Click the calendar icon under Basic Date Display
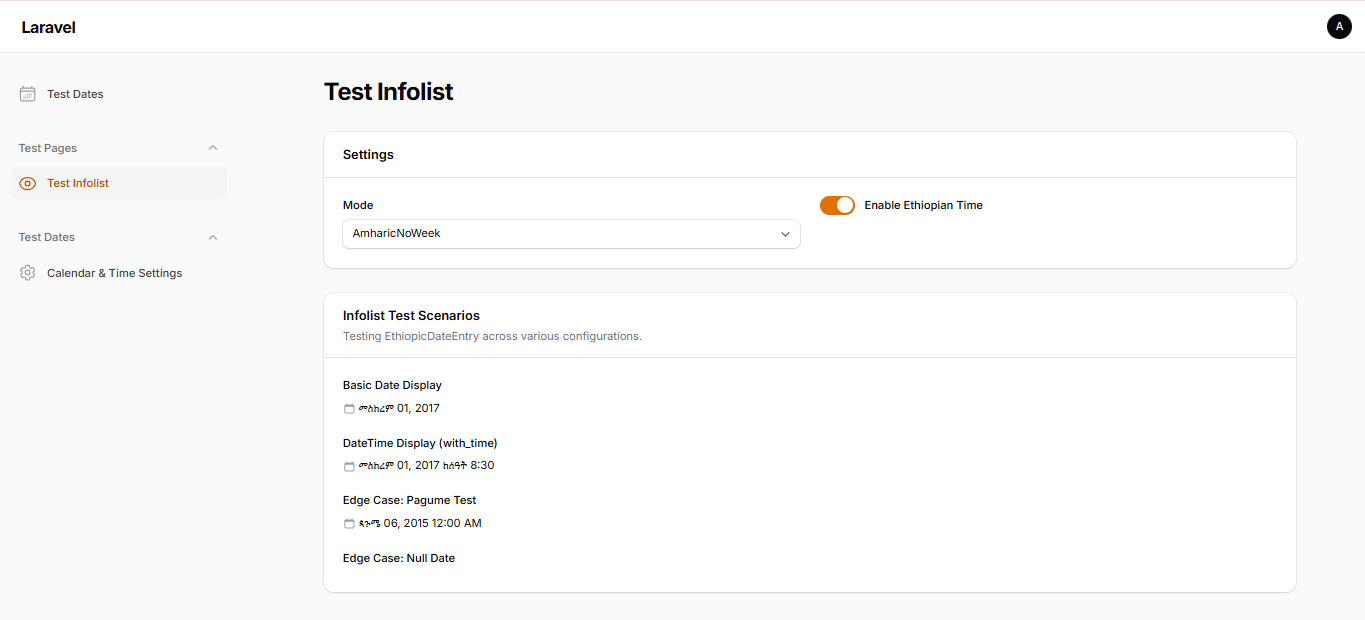 pos(348,408)
